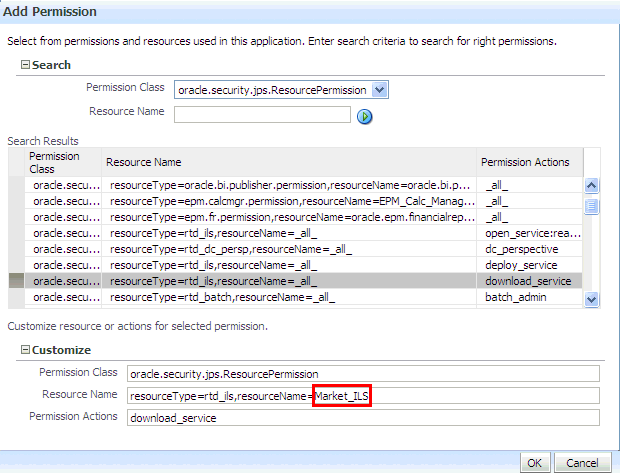Edit the Customize Permission Actions field
The width and height of the screenshot is (620, 475).
(362, 418)
